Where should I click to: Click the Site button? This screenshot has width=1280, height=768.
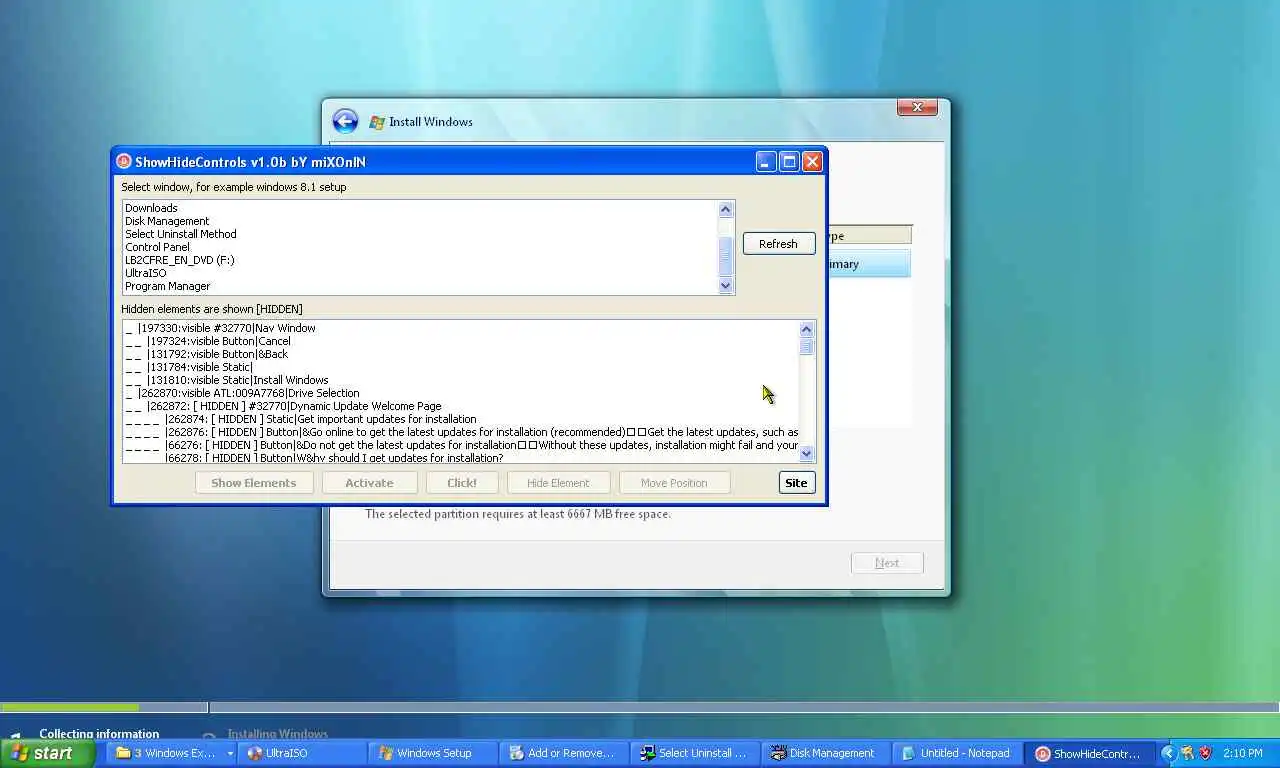[x=796, y=483]
